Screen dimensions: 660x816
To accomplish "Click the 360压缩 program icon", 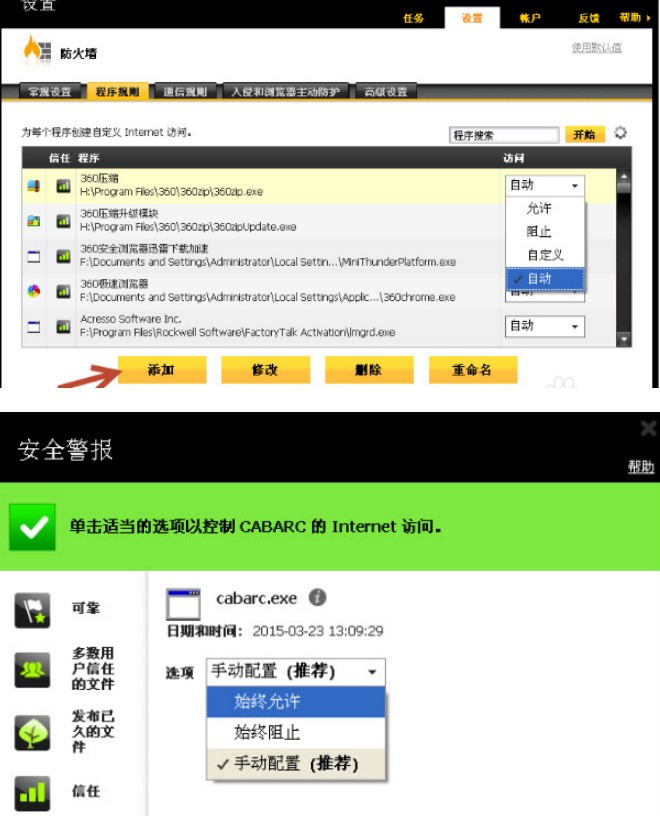I will 34,186.
